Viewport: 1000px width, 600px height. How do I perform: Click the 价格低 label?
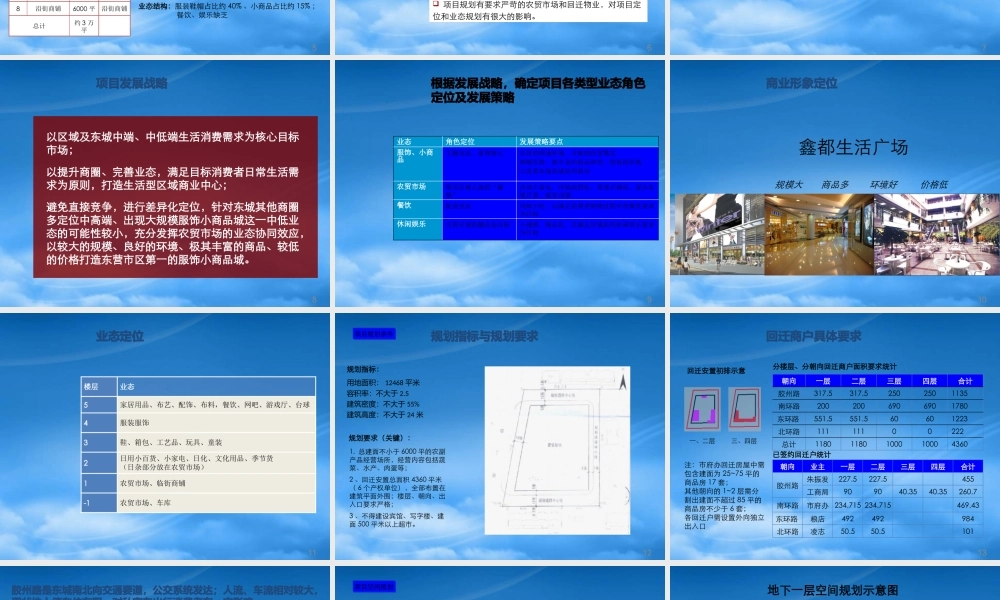(934, 184)
